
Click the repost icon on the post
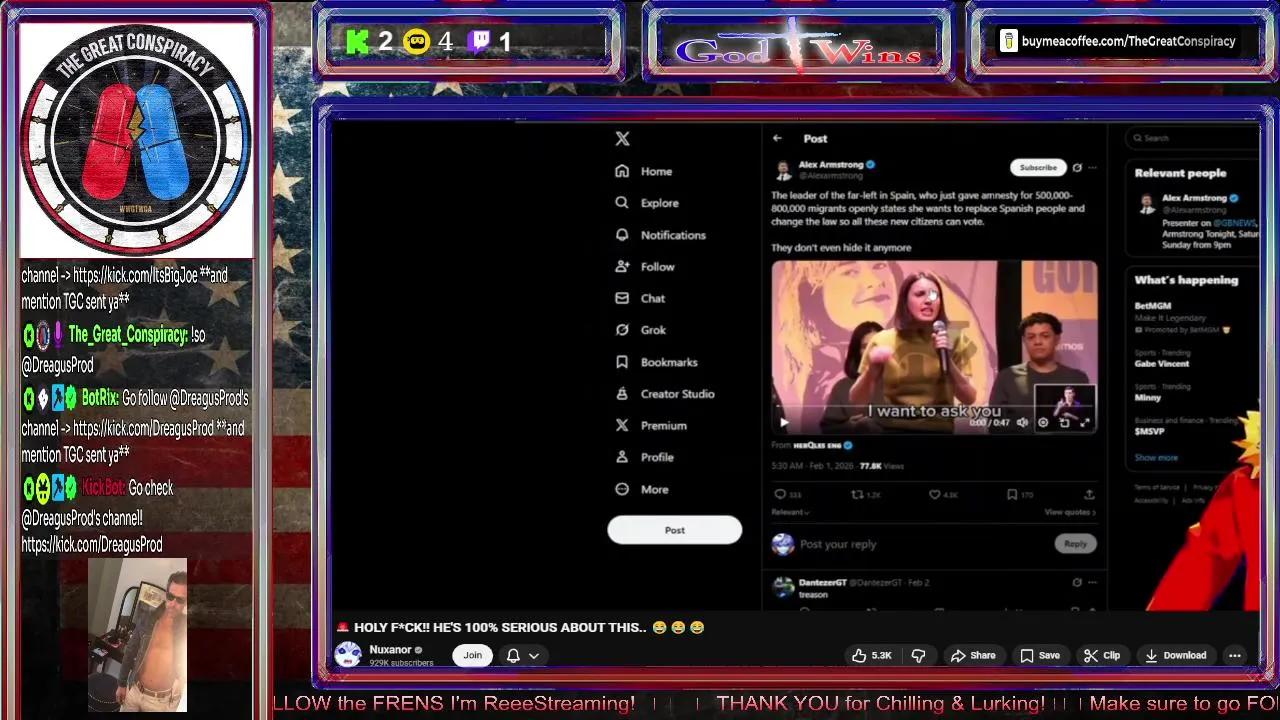[x=857, y=494]
